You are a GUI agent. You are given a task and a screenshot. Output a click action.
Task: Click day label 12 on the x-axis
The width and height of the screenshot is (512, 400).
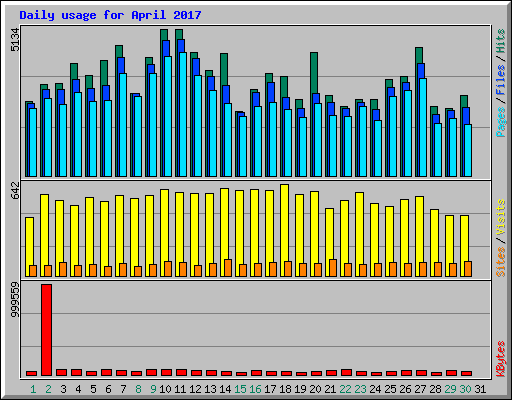pyautogui.click(x=195, y=389)
